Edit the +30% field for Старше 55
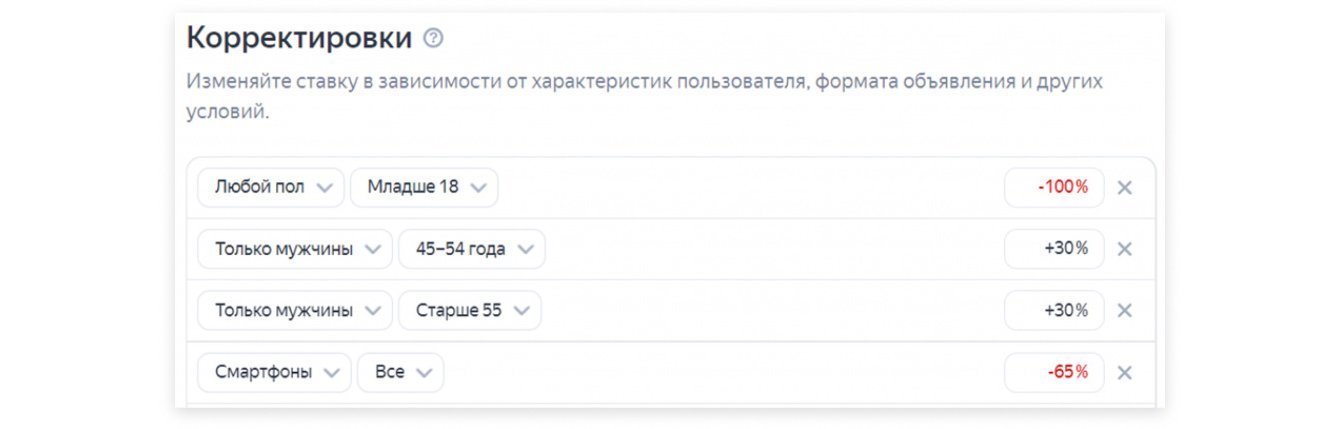The height and width of the screenshot is (429, 1340). coord(1054,310)
